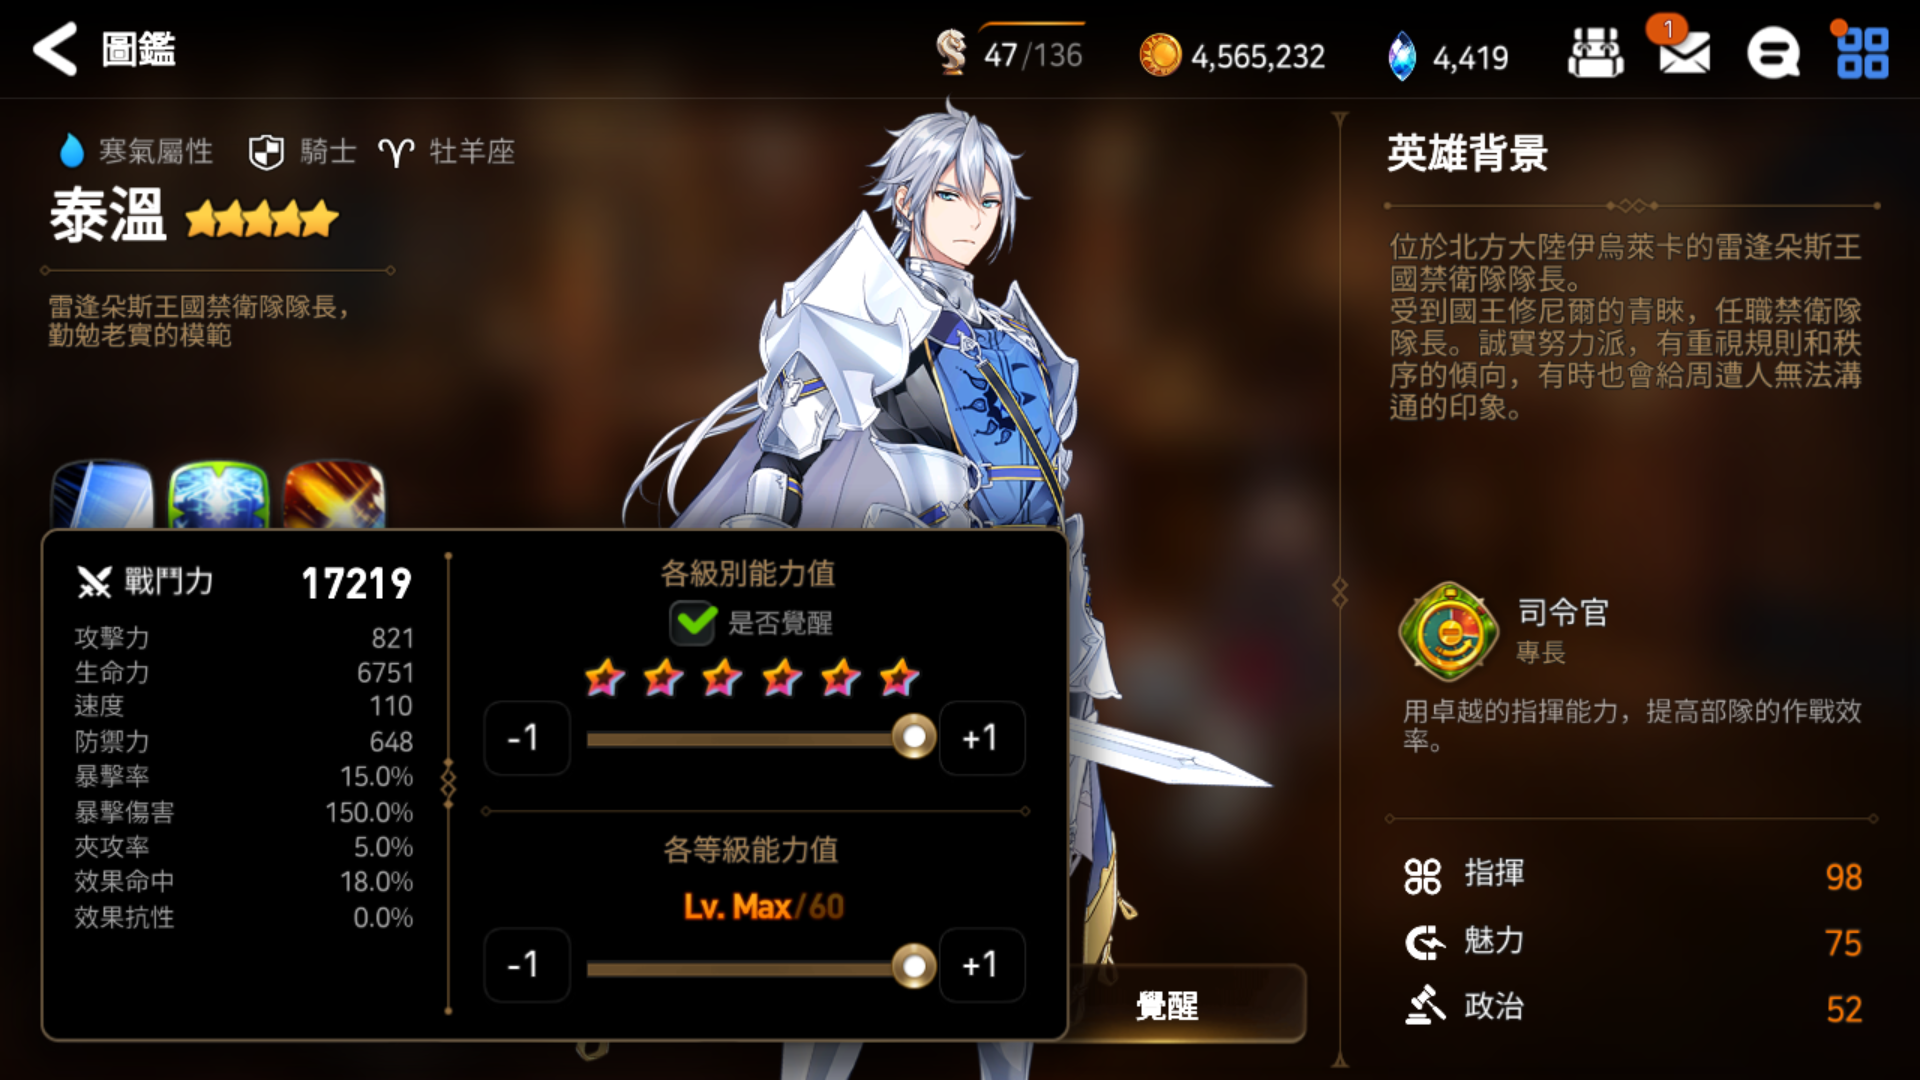
Task: Open the blue grid main menu icon
Action: point(1862,53)
